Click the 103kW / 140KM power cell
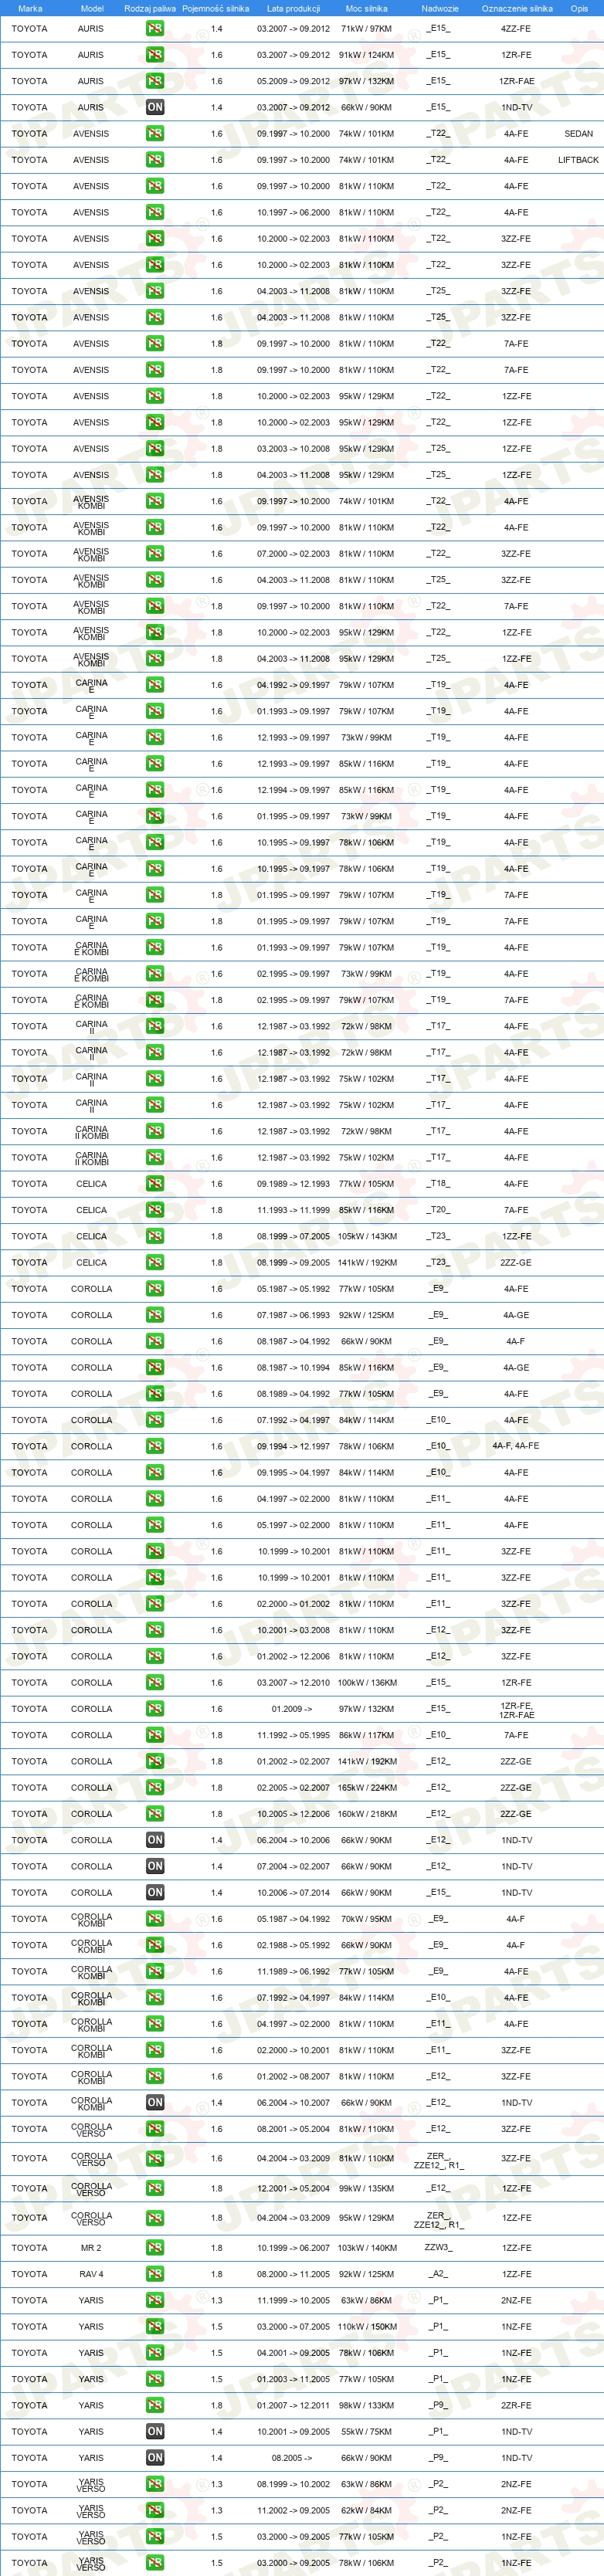This screenshot has height=2576, width=604. 367,2248
